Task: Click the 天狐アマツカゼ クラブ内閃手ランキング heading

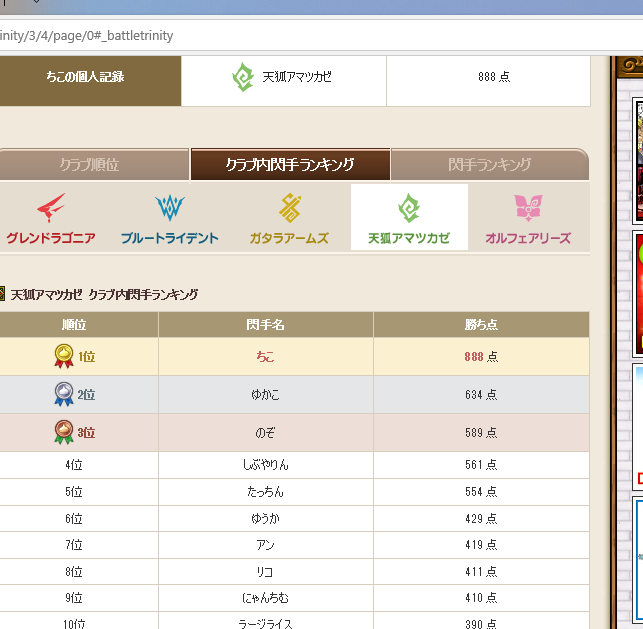Action: click(104, 294)
